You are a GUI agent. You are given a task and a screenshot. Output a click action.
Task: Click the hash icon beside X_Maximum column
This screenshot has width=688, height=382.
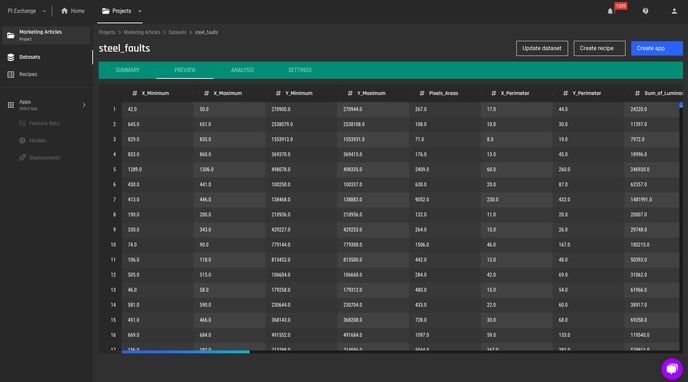coord(206,93)
